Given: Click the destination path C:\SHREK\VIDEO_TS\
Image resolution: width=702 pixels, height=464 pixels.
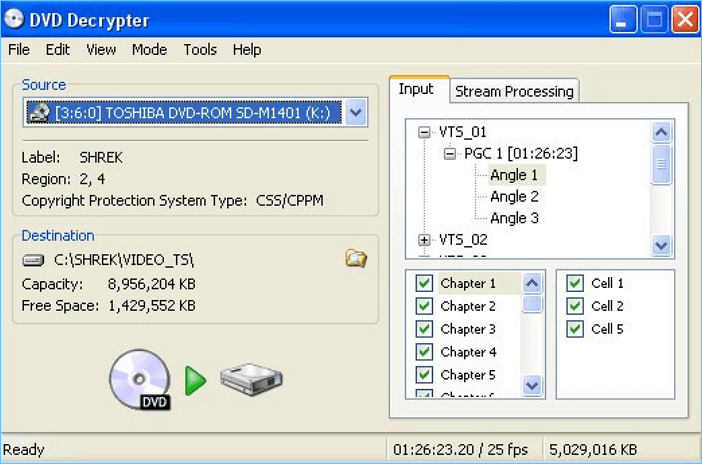Looking at the screenshot, I should click(124, 260).
